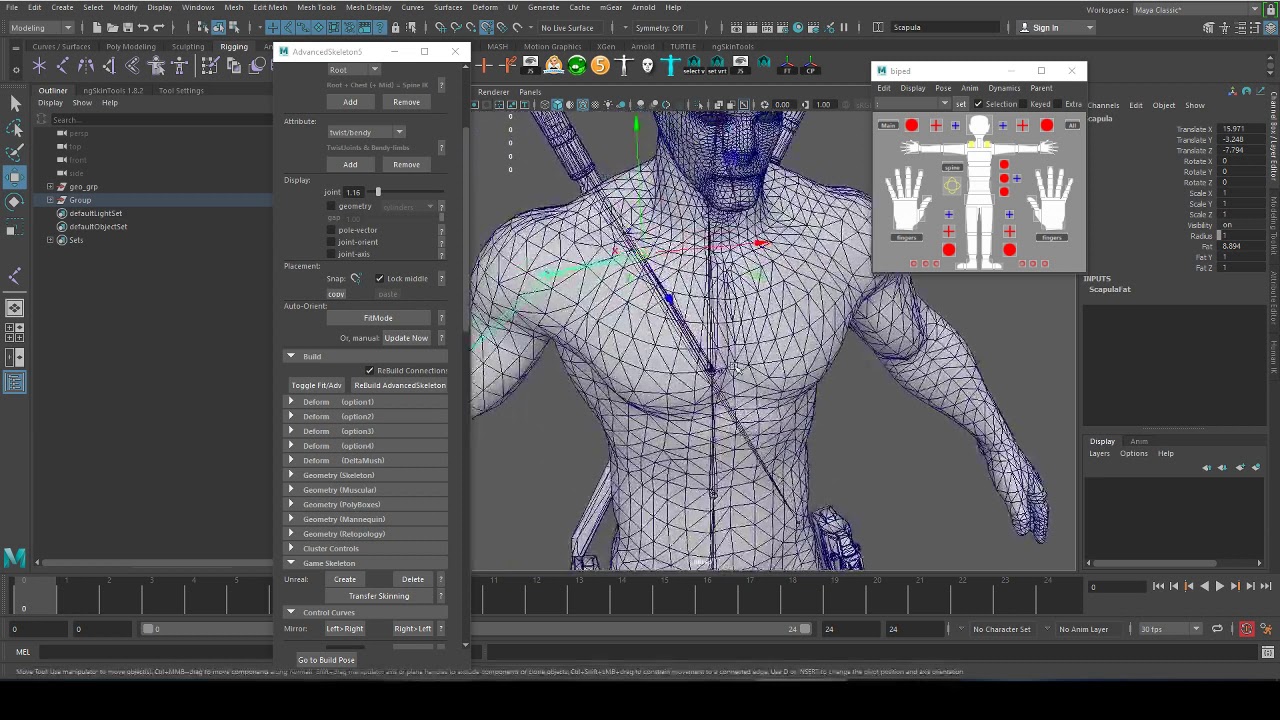Image resolution: width=1280 pixels, height=720 pixels.
Task: Pick the Lasso select tool in toolbox
Action: pos(15,128)
